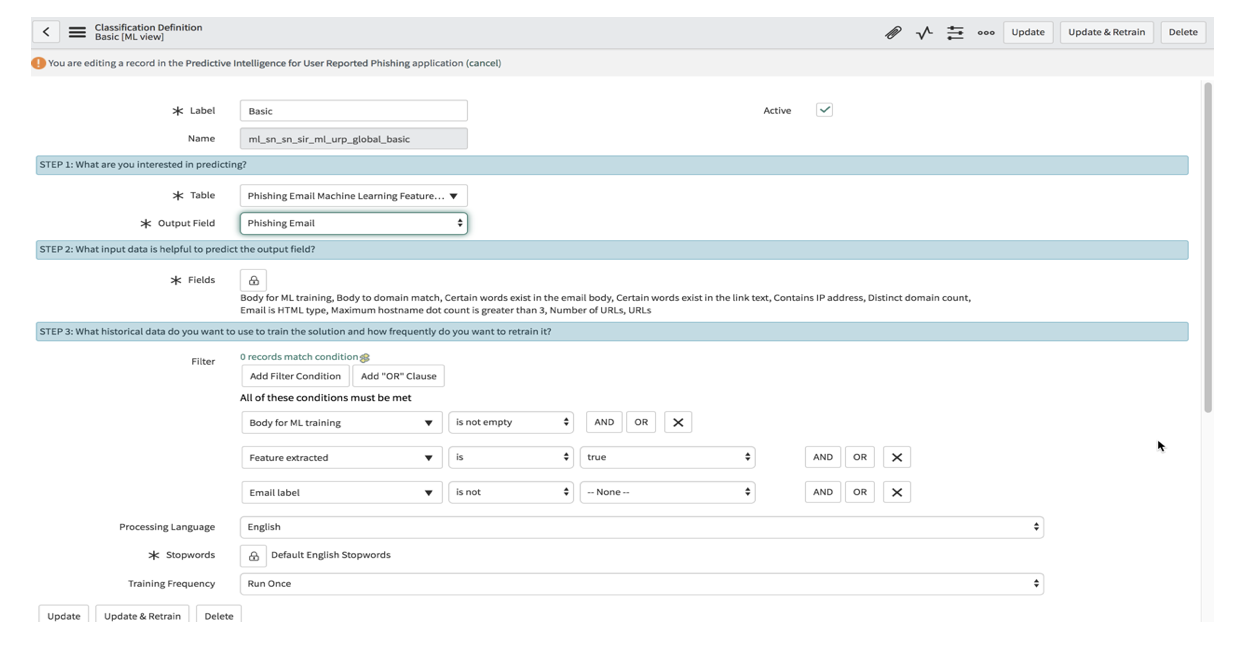The image size is (1255, 662).
Task: Open the Feature extracted field dropdown
Action: (341, 458)
